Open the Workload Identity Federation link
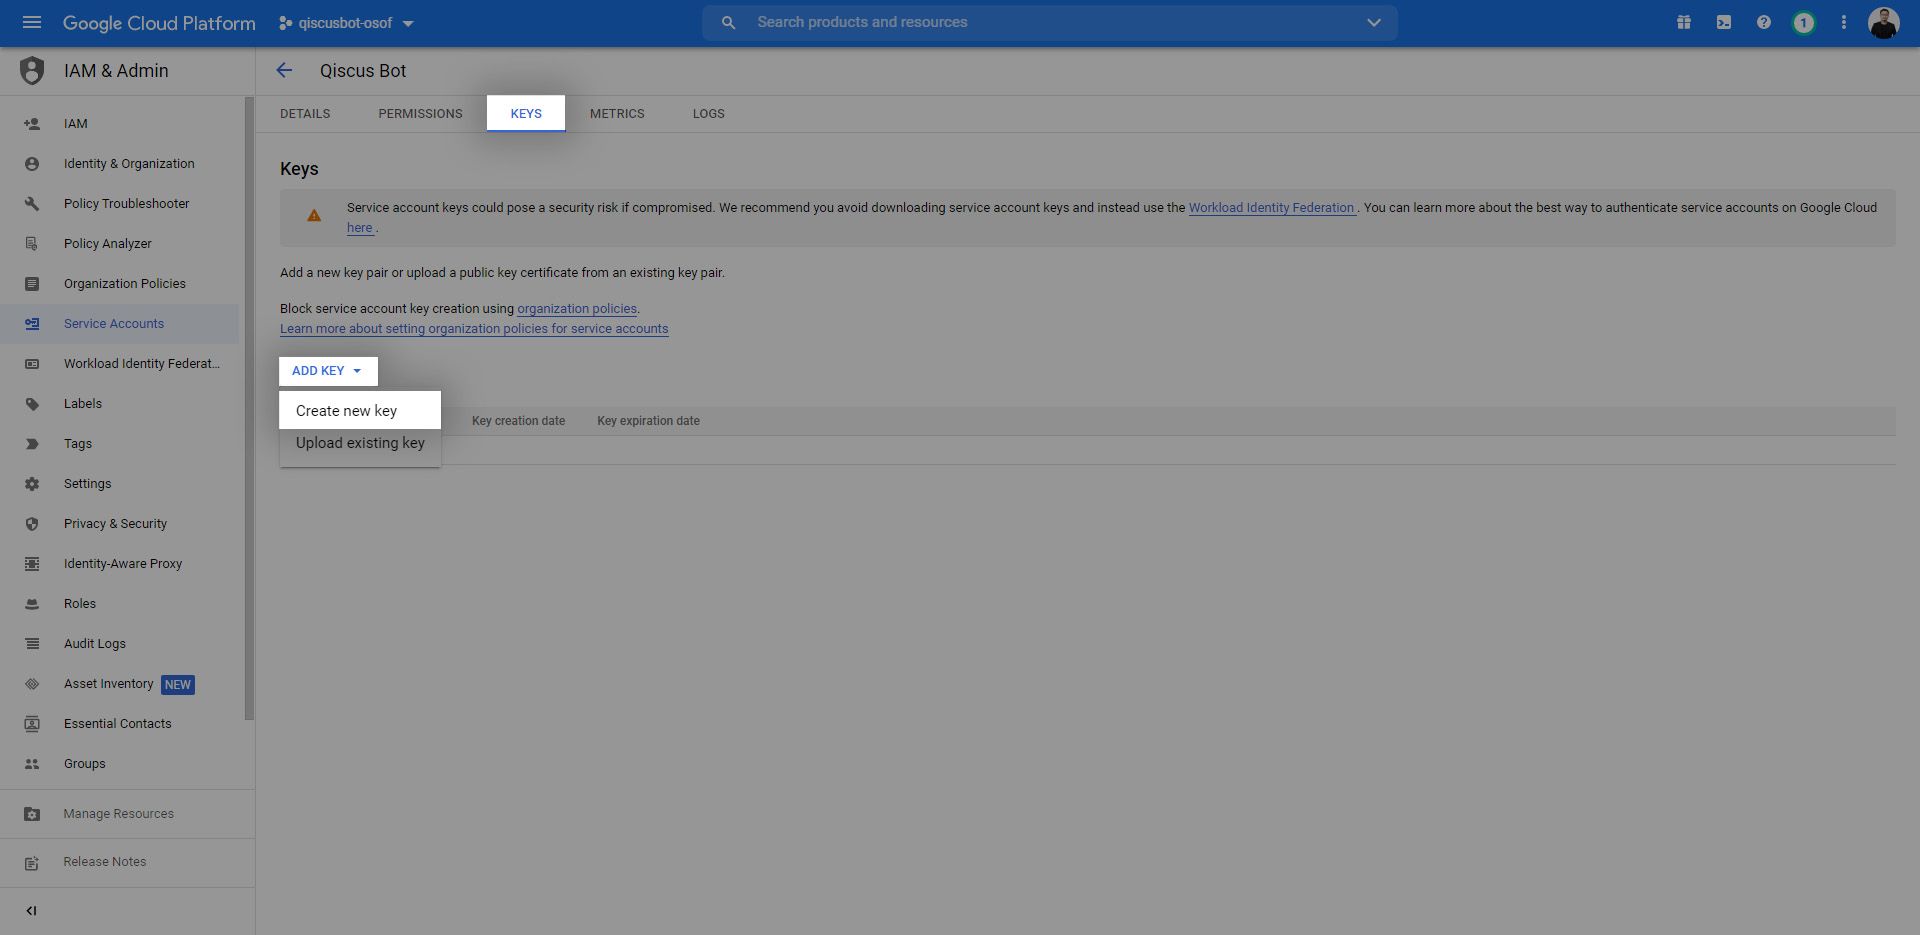The image size is (1920, 935). tap(1271, 208)
